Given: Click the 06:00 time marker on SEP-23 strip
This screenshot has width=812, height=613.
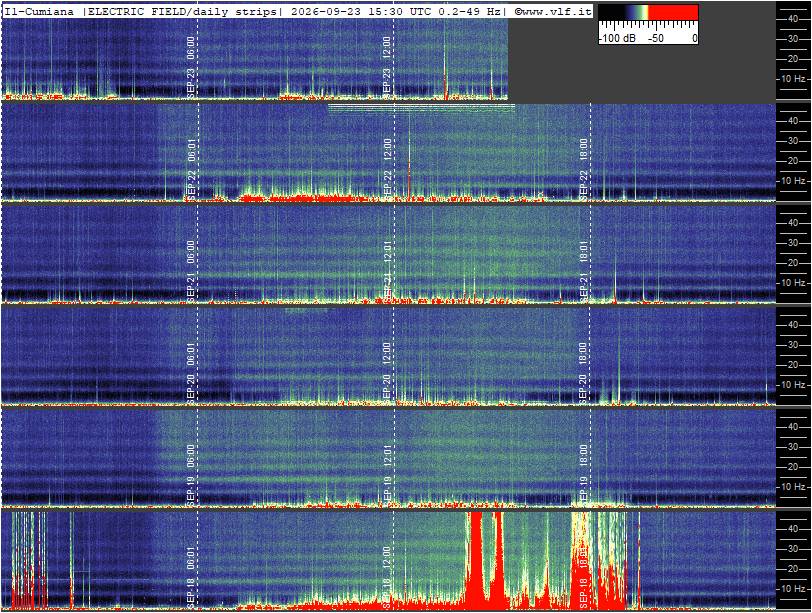Looking at the screenshot, I should point(190,47).
